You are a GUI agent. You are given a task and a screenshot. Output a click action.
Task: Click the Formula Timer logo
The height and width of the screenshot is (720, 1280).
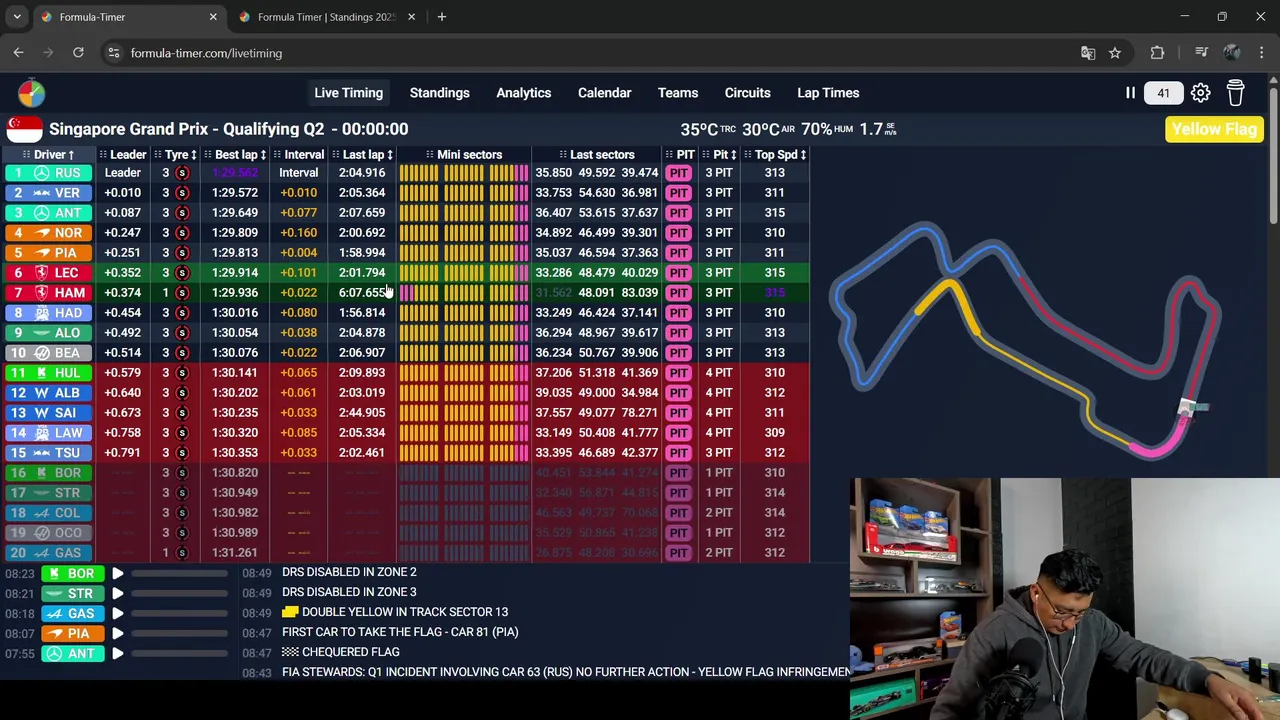tap(31, 93)
